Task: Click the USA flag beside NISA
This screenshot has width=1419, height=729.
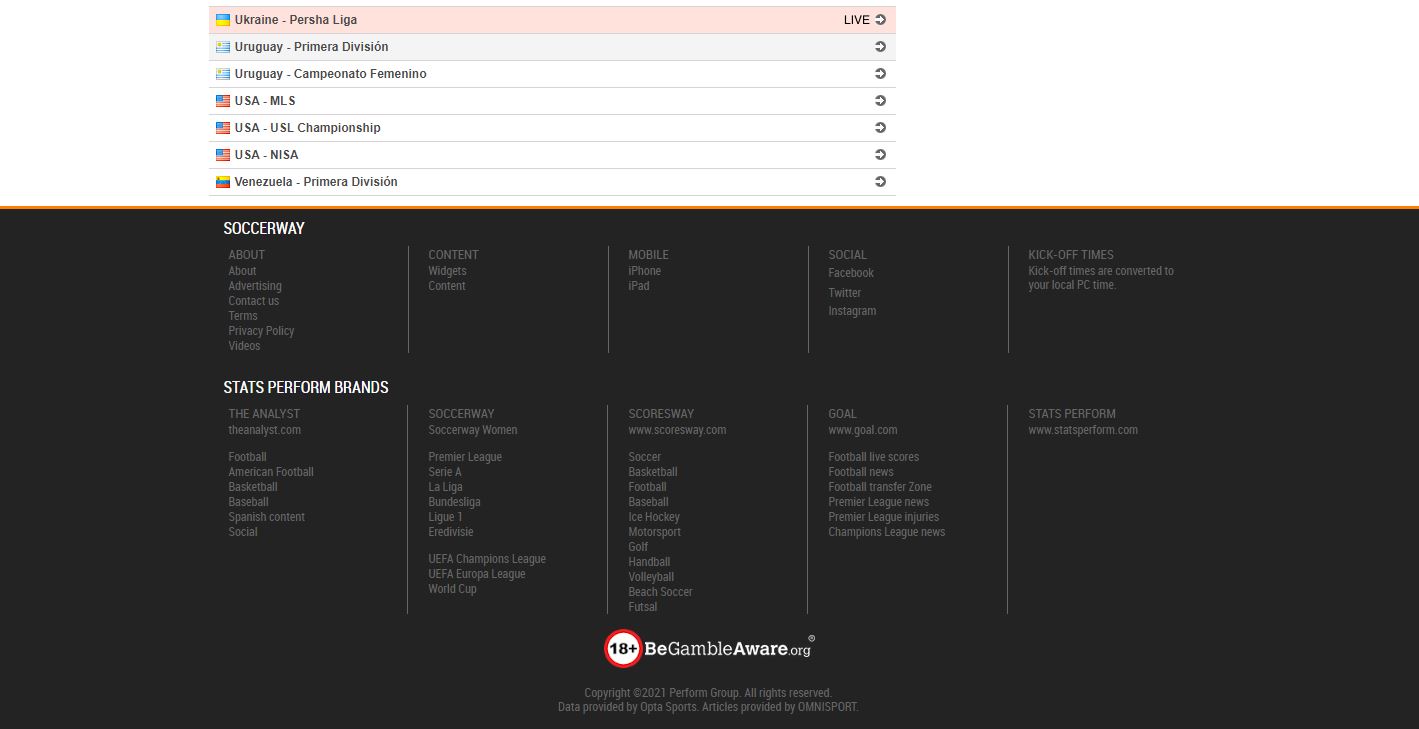Action: (x=223, y=155)
